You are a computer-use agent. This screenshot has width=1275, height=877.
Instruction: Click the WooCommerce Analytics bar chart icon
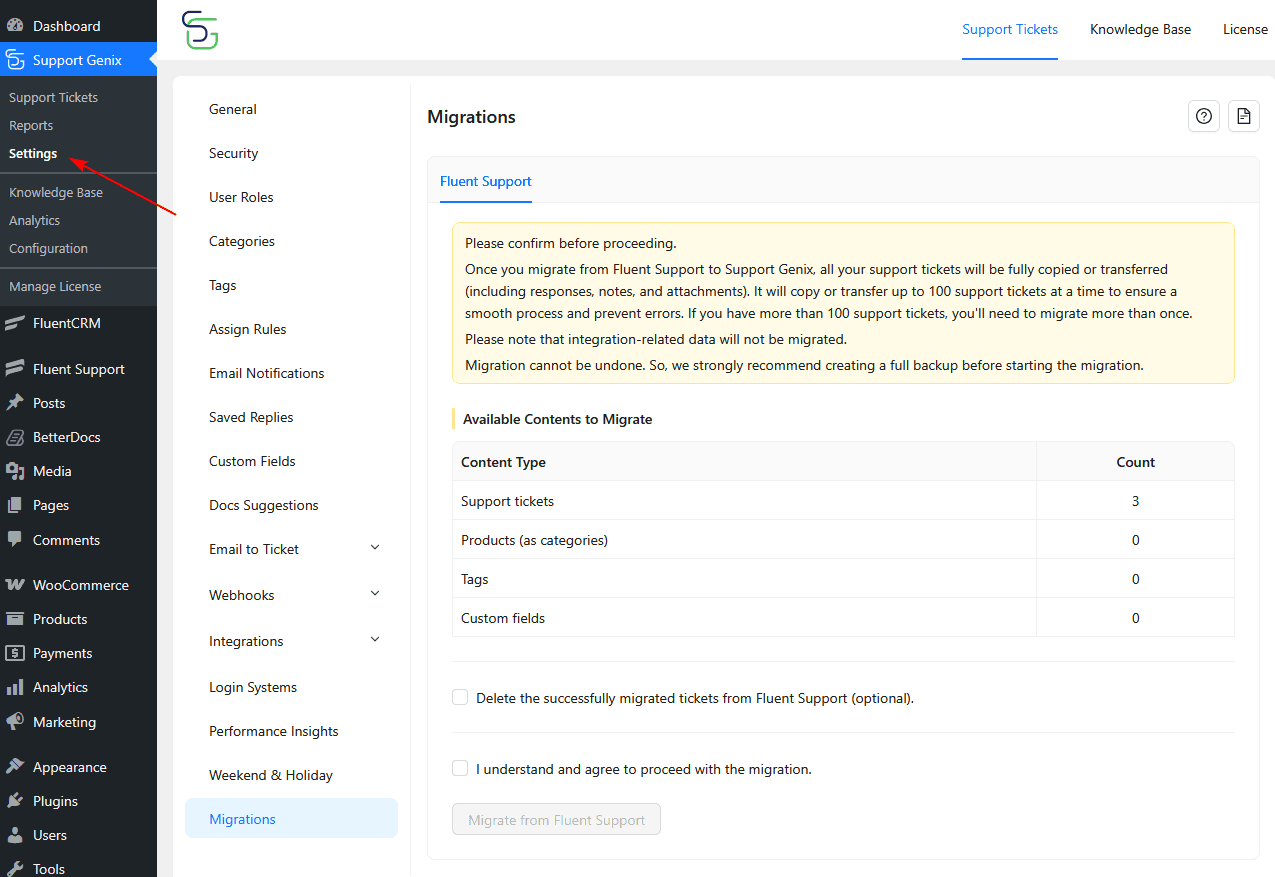click(x=15, y=687)
